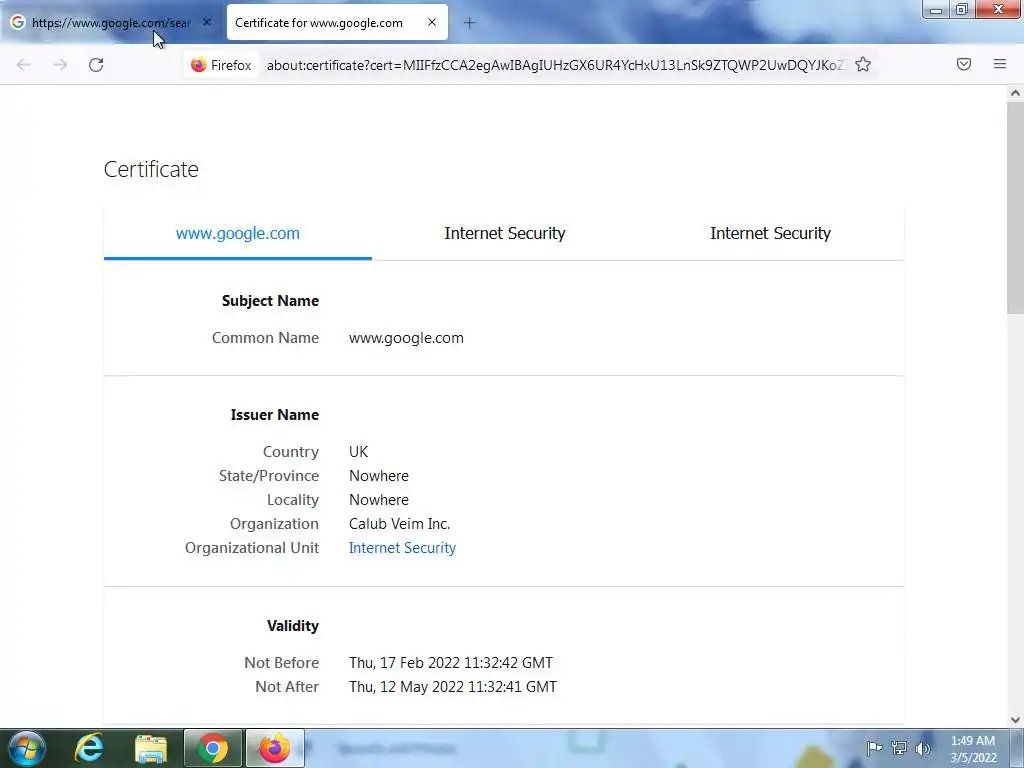Viewport: 1024px width, 768px height.
Task: Restore down the Firefox window
Action: point(962,9)
